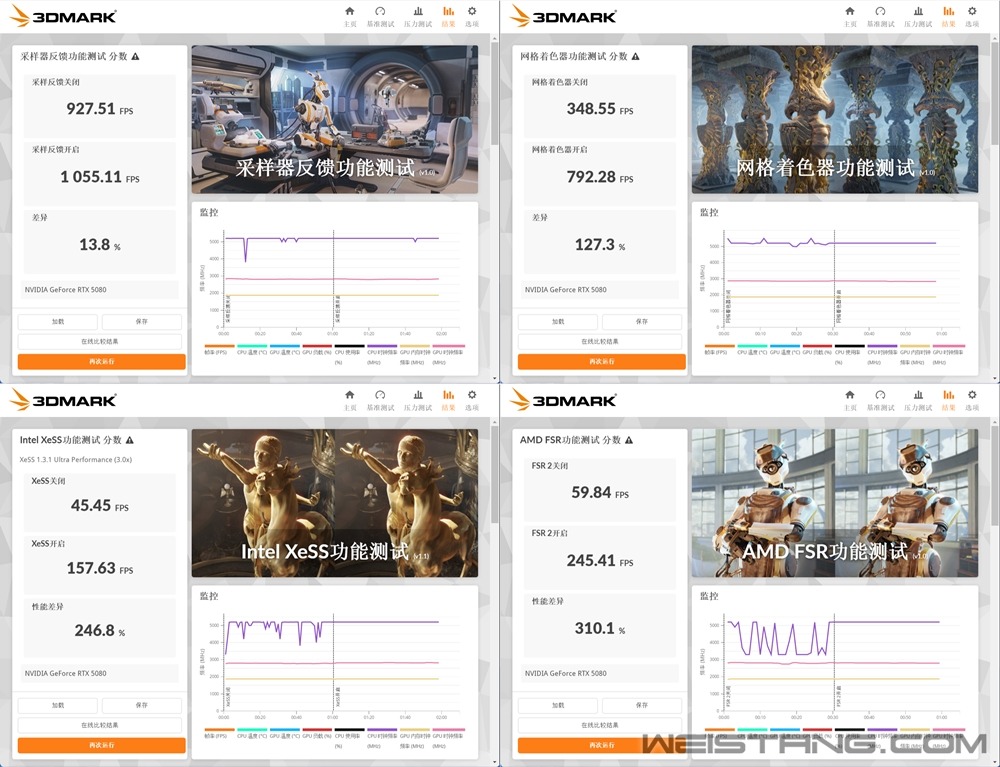Click teal CPU 温度 swatch in Intel XeSS chart
The image size is (1000, 767).
[252, 730]
